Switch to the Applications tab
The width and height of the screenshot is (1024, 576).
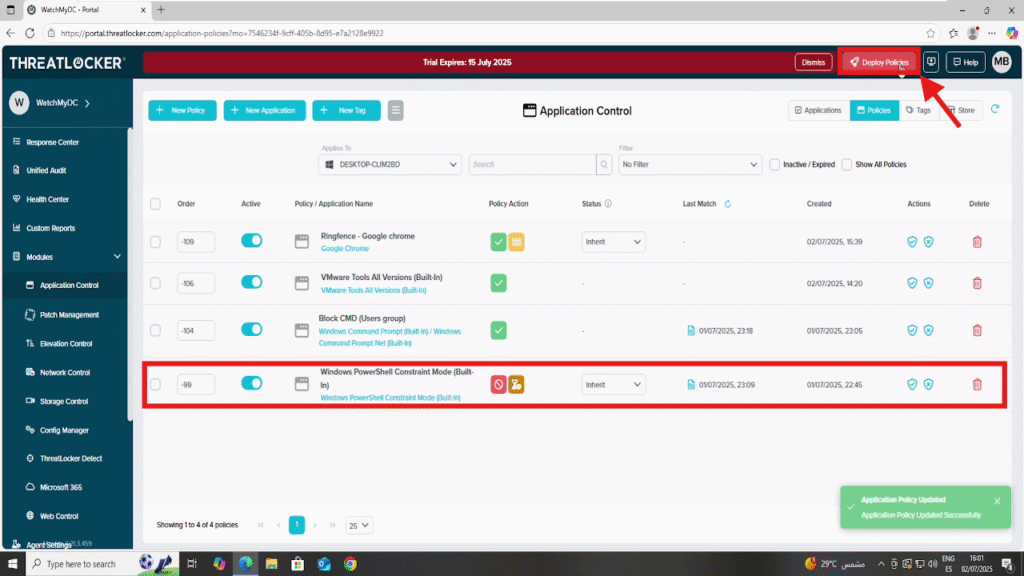pos(818,110)
